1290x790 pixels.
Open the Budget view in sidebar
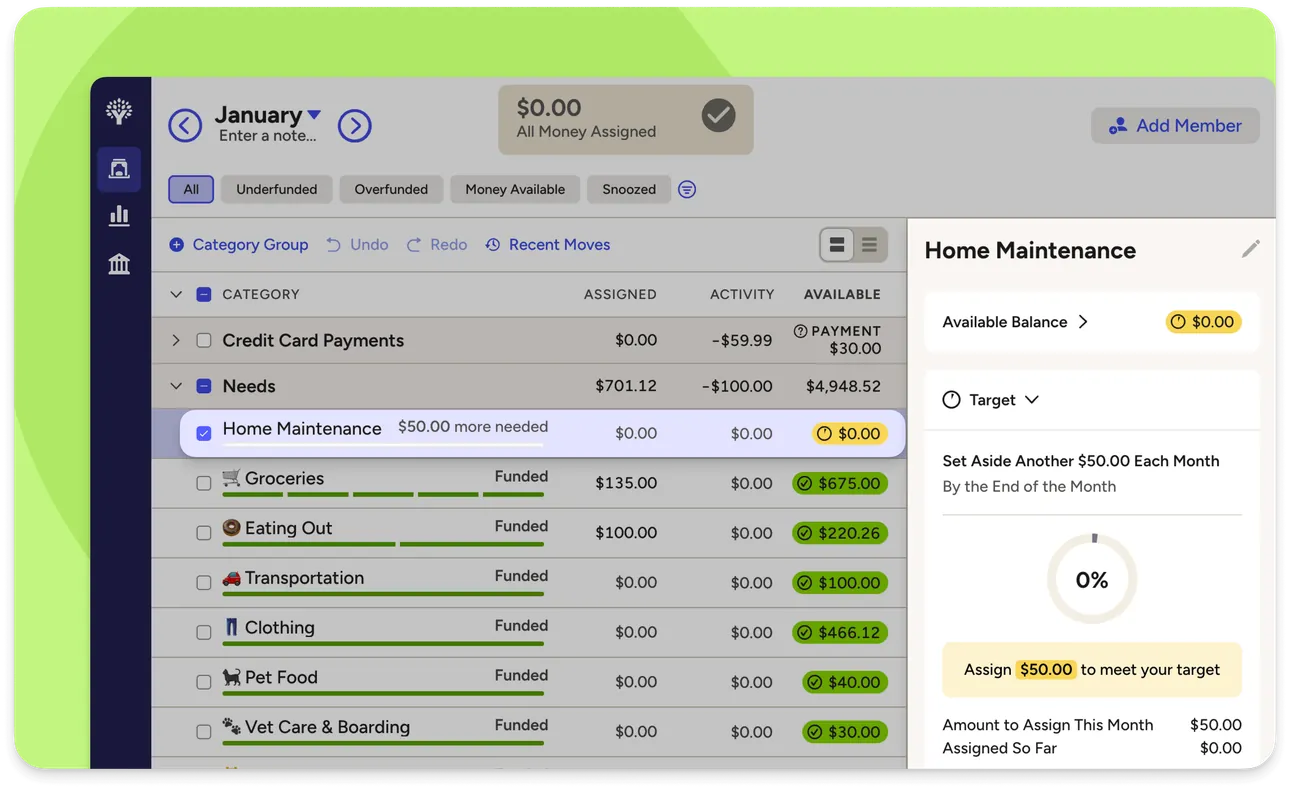[119, 169]
